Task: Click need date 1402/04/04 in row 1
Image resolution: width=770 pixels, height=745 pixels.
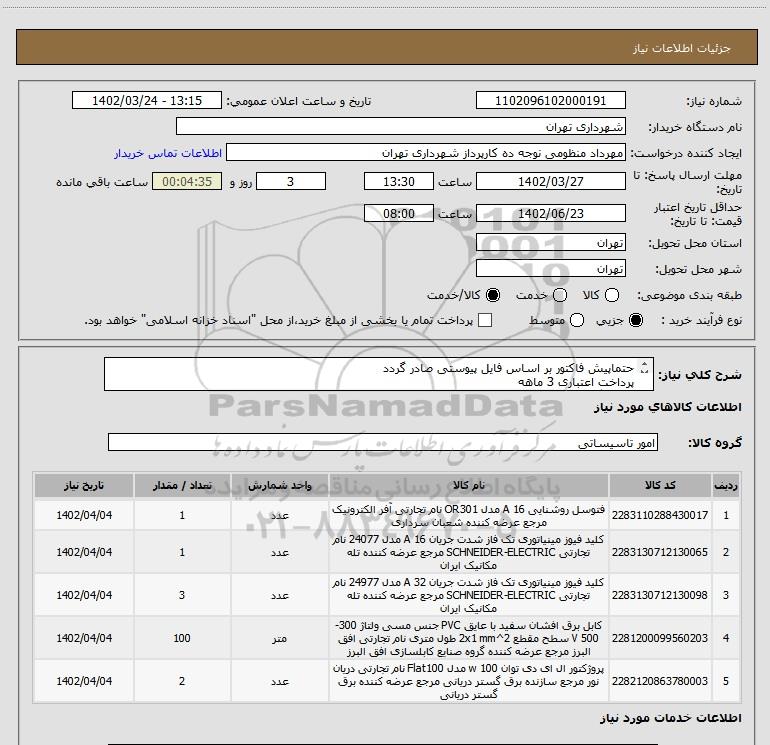Action: point(84,515)
